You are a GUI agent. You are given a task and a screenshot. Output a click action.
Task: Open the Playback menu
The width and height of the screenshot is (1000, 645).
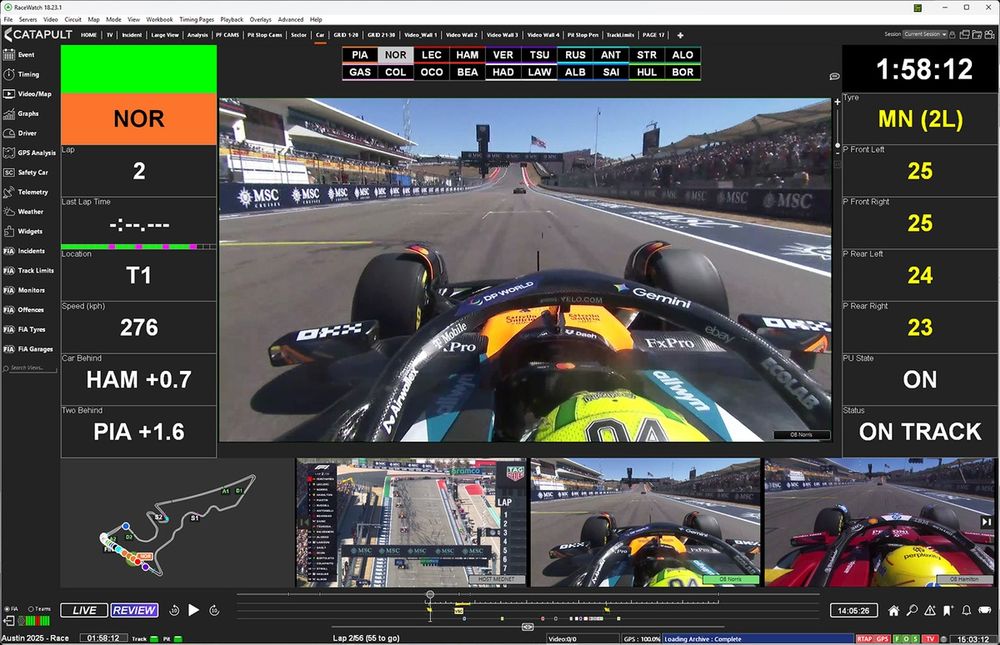point(232,19)
